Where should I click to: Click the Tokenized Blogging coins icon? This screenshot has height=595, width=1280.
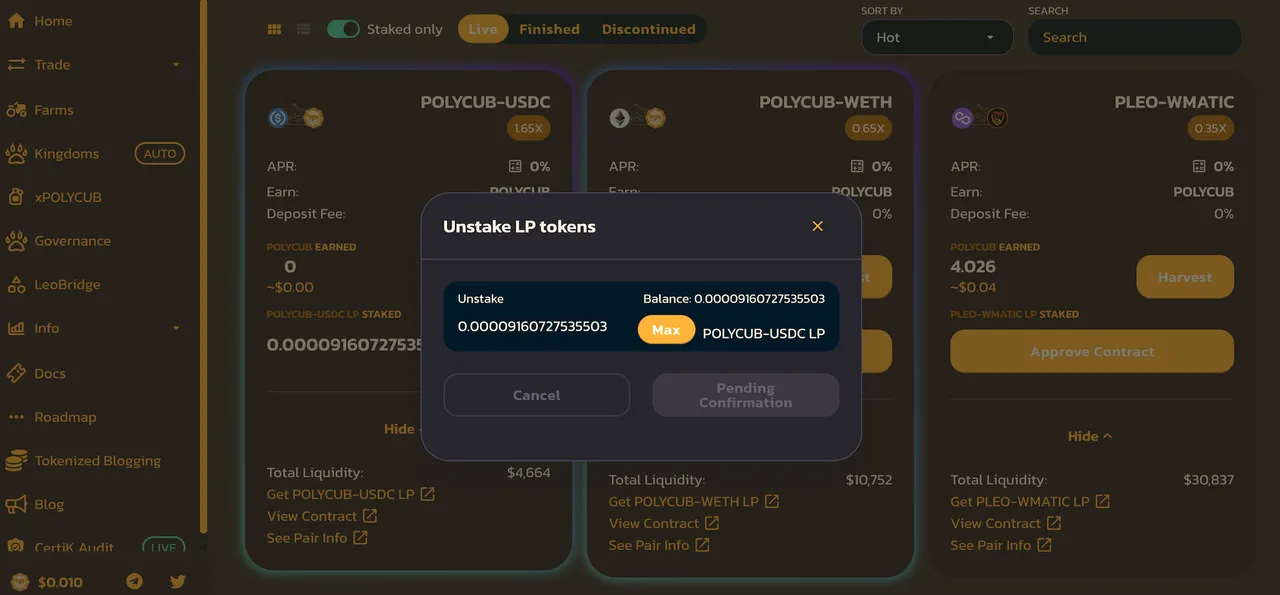tap(16, 461)
